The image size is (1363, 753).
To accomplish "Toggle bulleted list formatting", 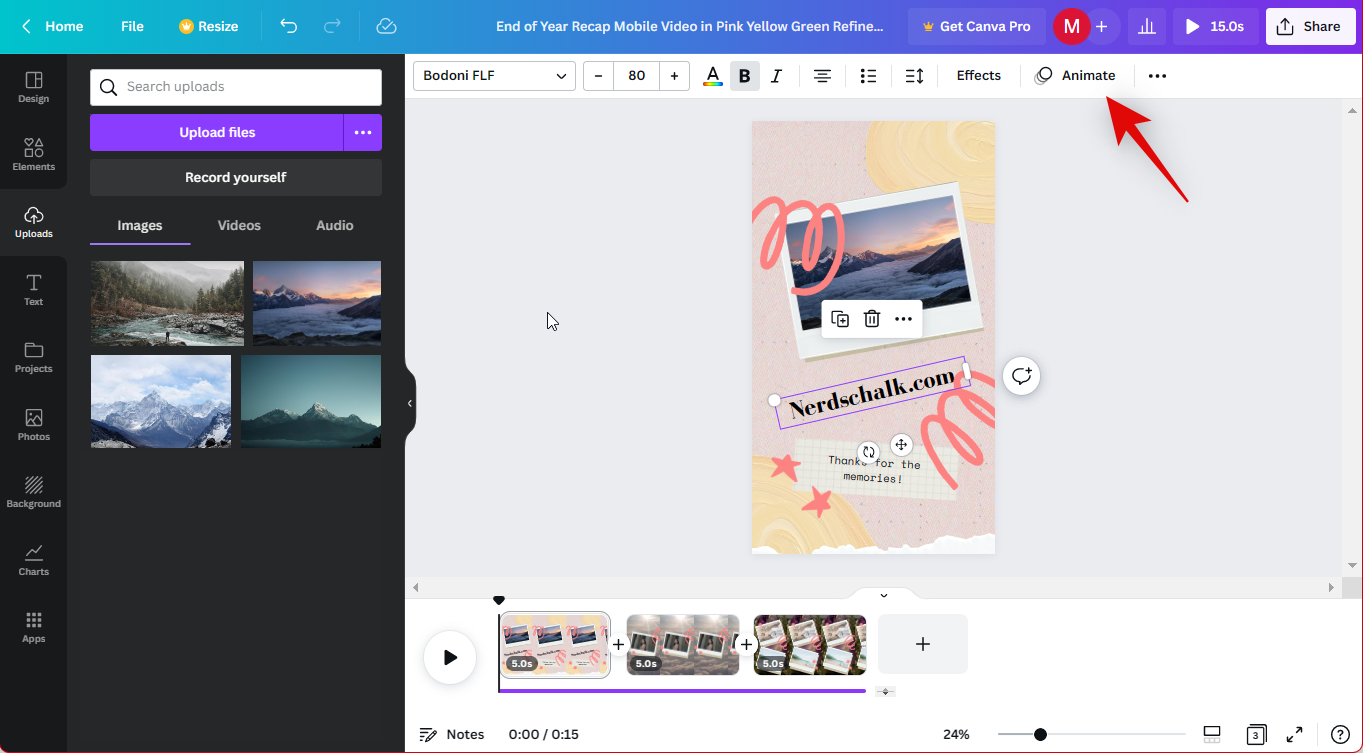I will tap(868, 76).
